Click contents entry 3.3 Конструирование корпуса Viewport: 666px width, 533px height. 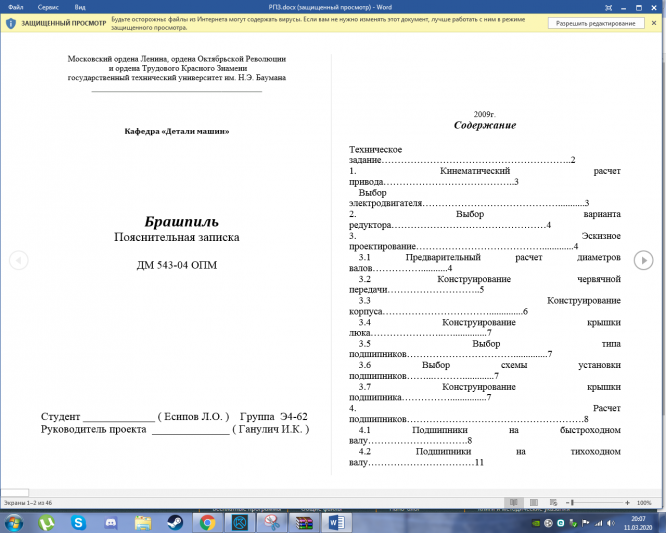[485, 306]
